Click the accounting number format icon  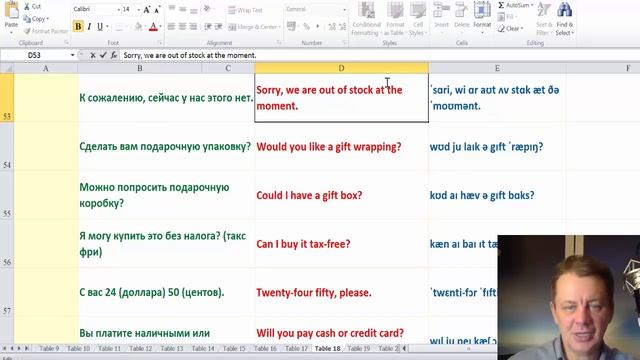coord(291,27)
